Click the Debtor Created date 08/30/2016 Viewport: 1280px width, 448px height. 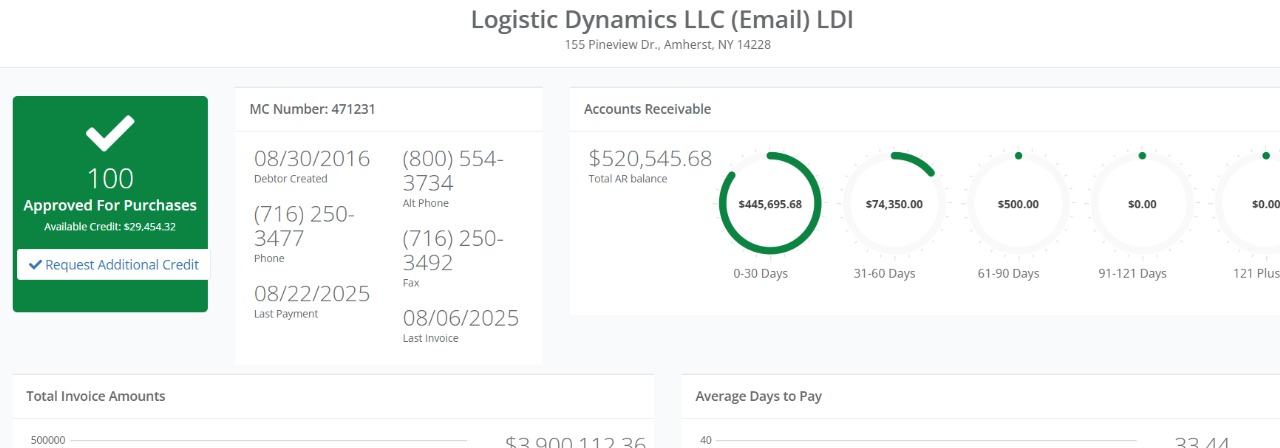312,158
